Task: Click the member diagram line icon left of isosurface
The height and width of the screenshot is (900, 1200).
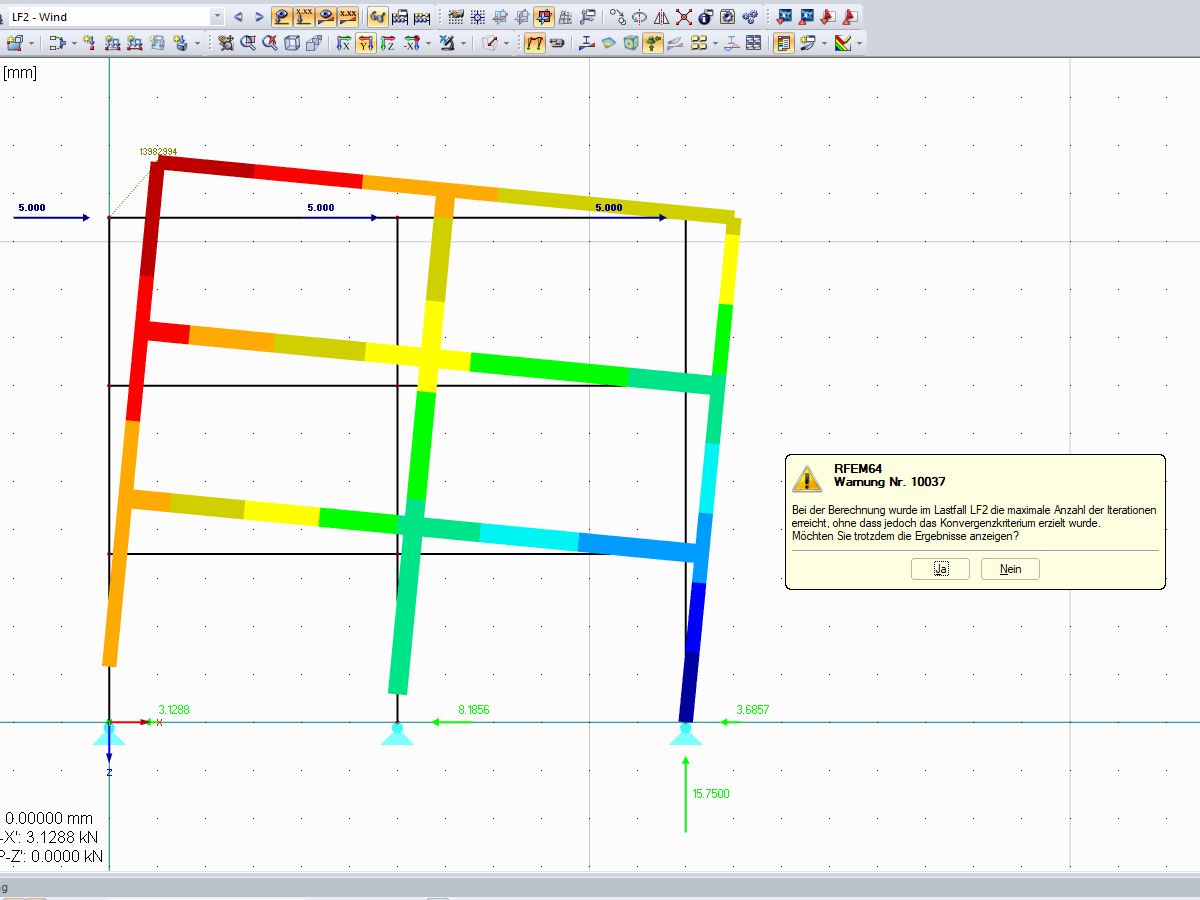Action: (586, 43)
